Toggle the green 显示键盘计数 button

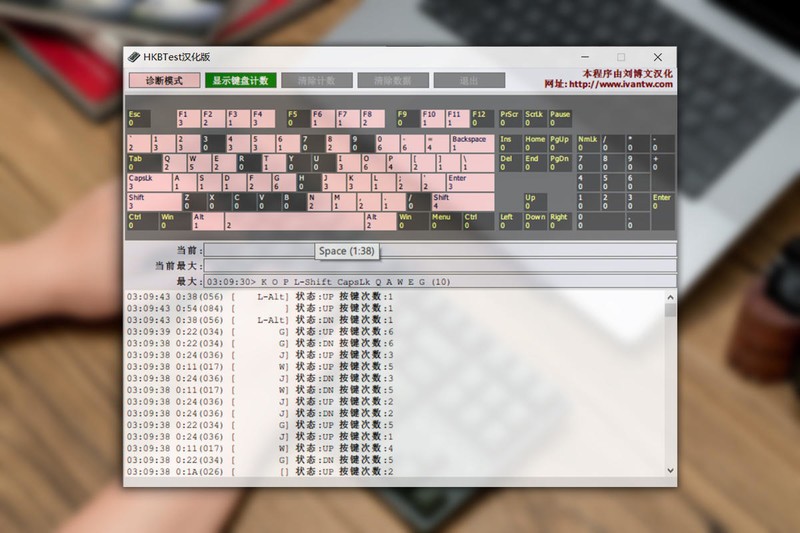240,81
